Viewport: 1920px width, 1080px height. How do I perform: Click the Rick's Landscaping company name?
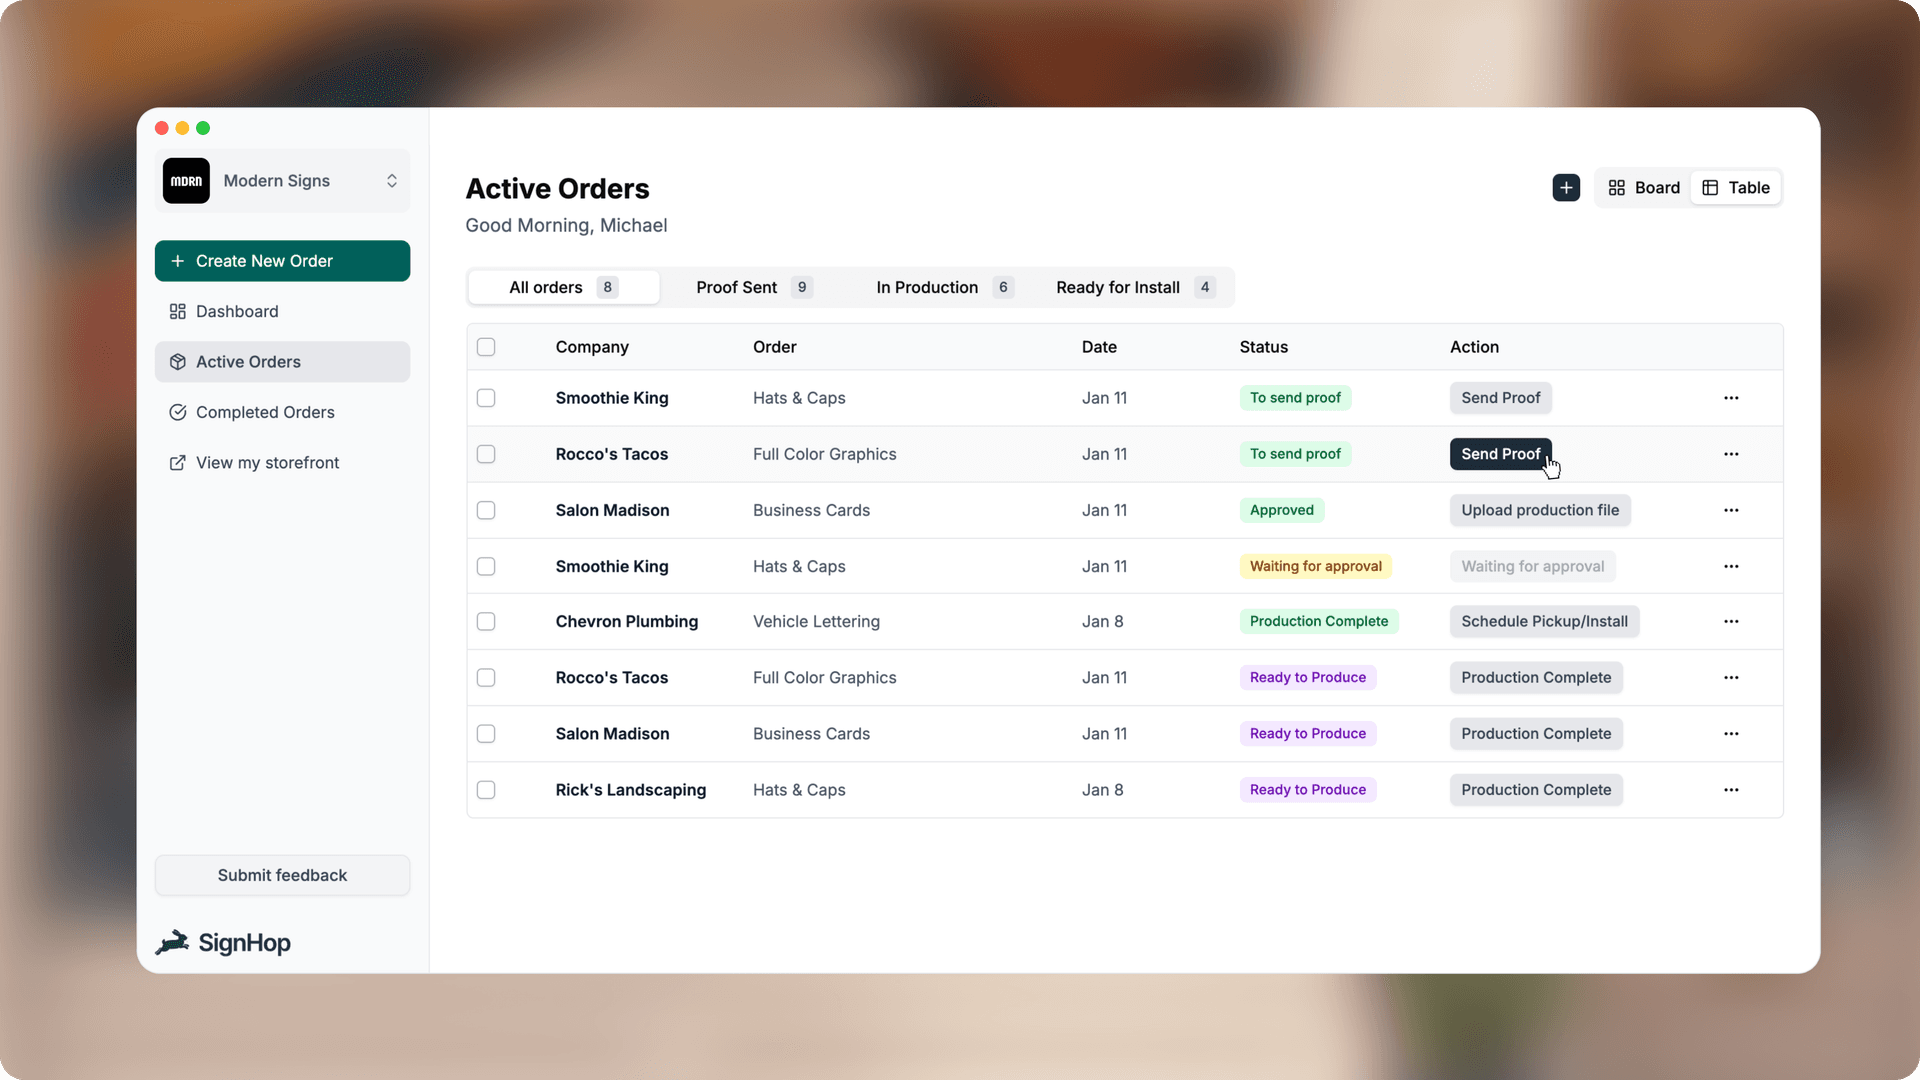630,789
